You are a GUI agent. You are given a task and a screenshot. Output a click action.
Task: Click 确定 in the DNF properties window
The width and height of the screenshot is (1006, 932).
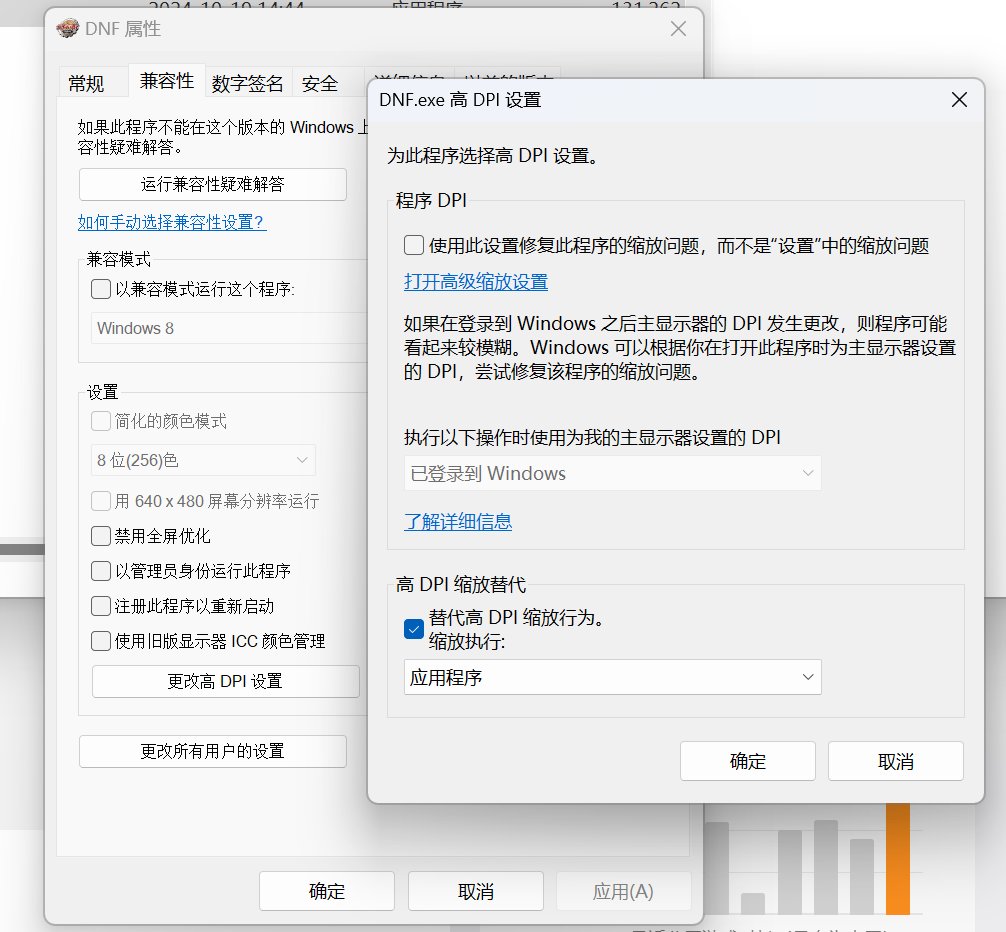coord(327,891)
